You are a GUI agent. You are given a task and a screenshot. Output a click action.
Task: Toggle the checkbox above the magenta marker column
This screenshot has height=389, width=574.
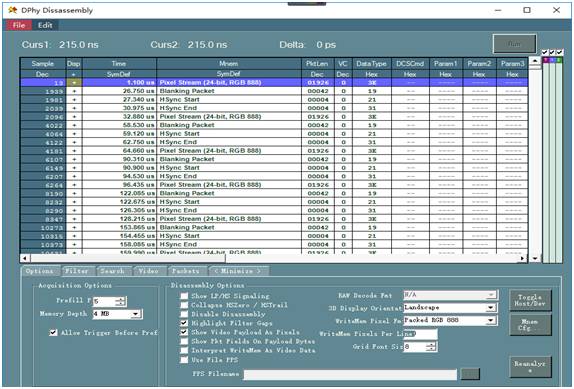(545, 53)
